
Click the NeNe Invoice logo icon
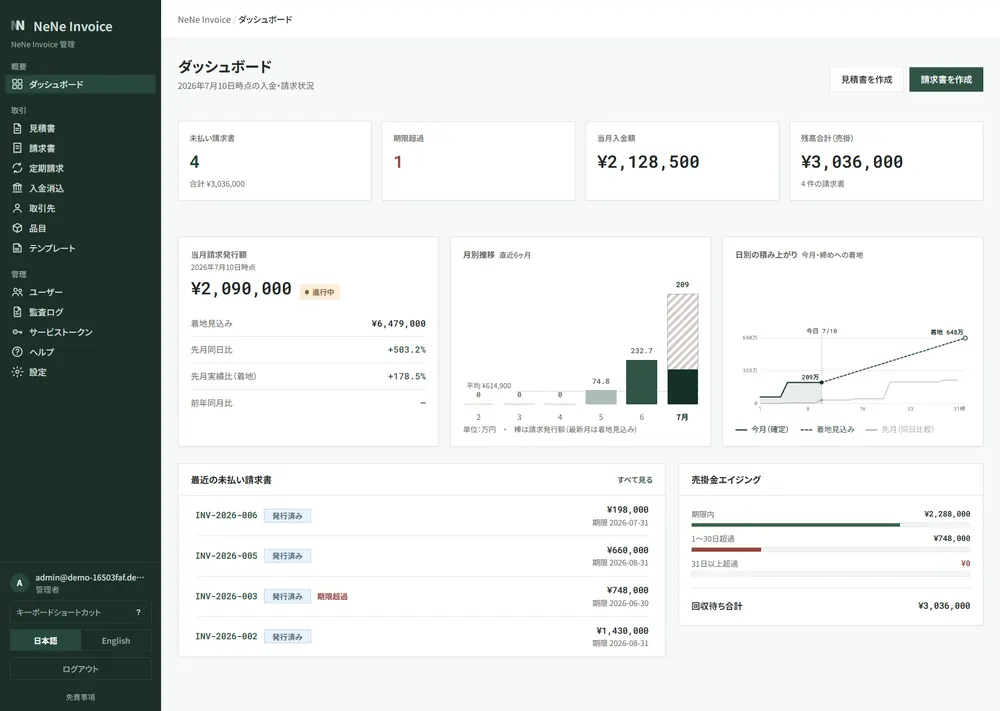coord(18,26)
